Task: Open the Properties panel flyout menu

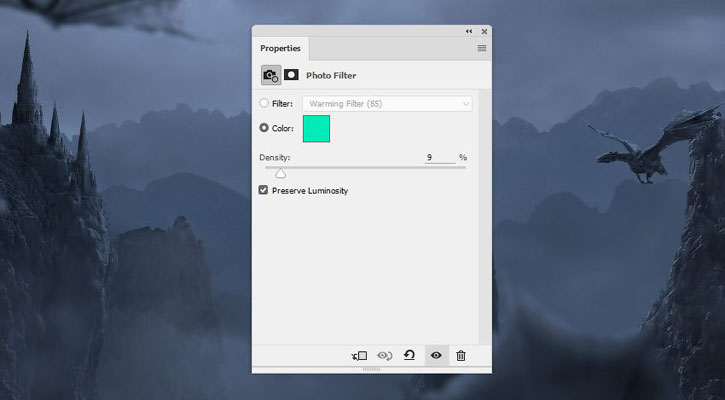Action: click(x=482, y=48)
